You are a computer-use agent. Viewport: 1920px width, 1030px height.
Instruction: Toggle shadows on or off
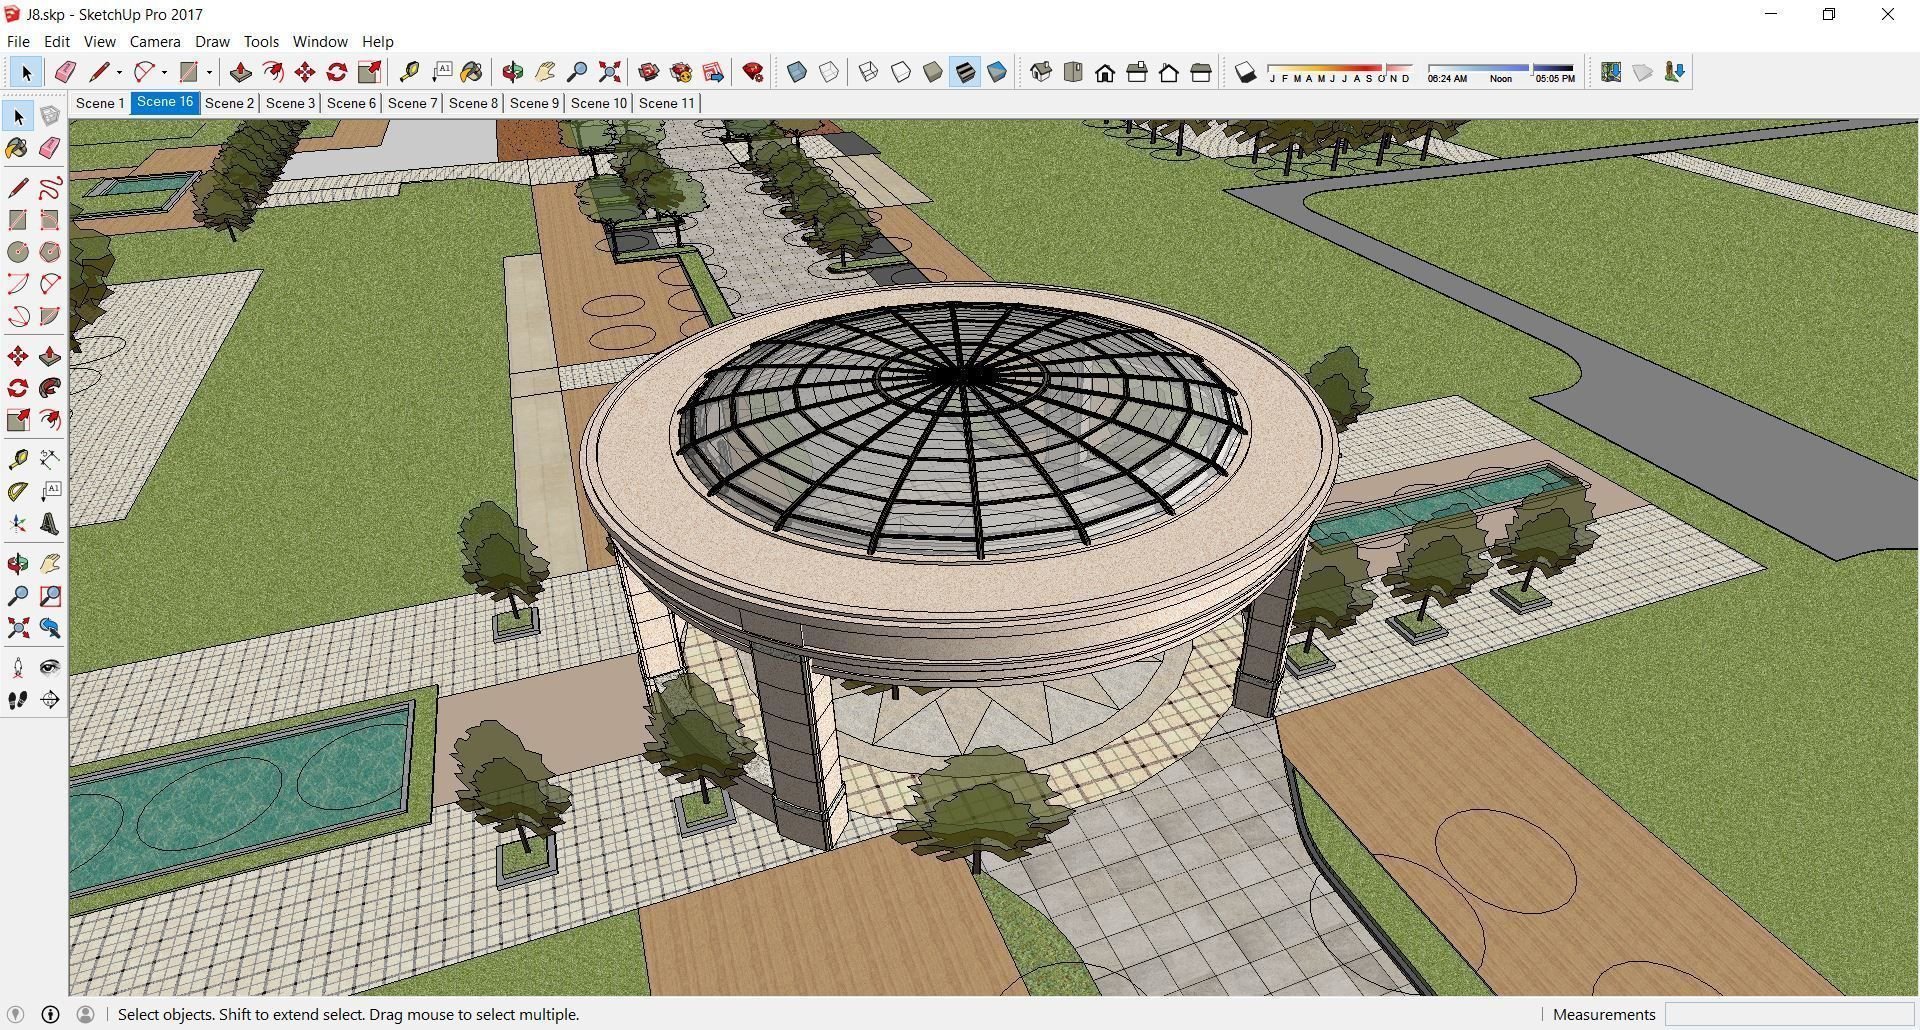(x=1245, y=72)
